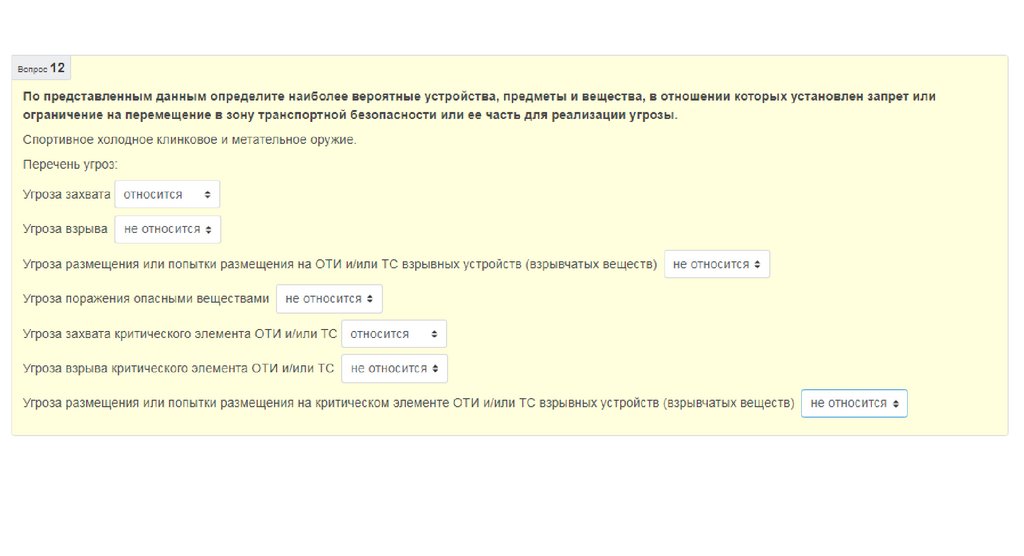
Task: Click the 'Угроза взрыва' label text
Action: click(x=65, y=229)
